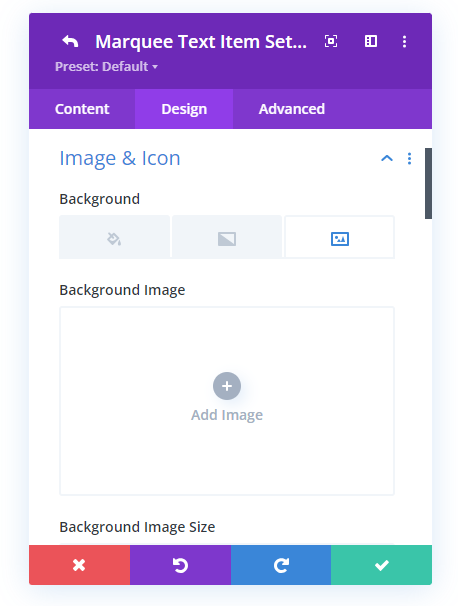This screenshot has width=458, height=606.
Task: Select background image tab
Action: click(x=340, y=237)
